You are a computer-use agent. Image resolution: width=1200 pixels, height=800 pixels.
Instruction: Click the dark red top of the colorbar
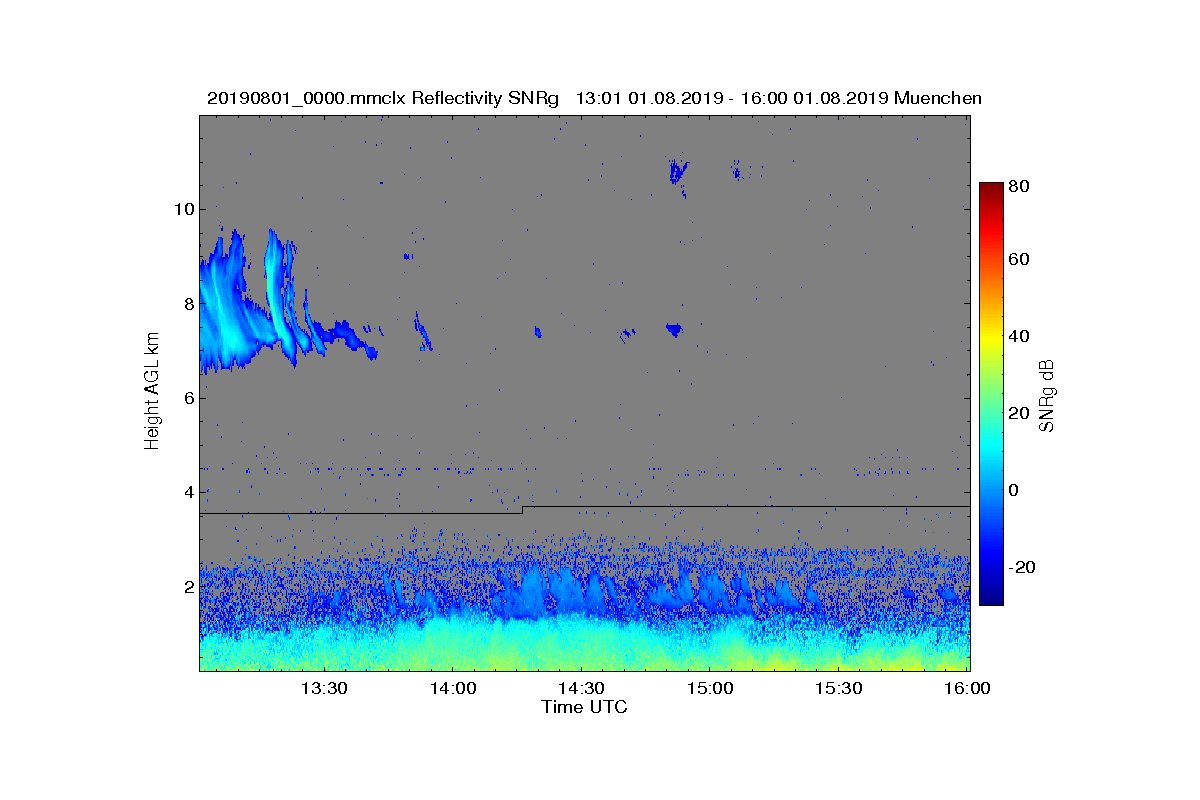click(991, 190)
